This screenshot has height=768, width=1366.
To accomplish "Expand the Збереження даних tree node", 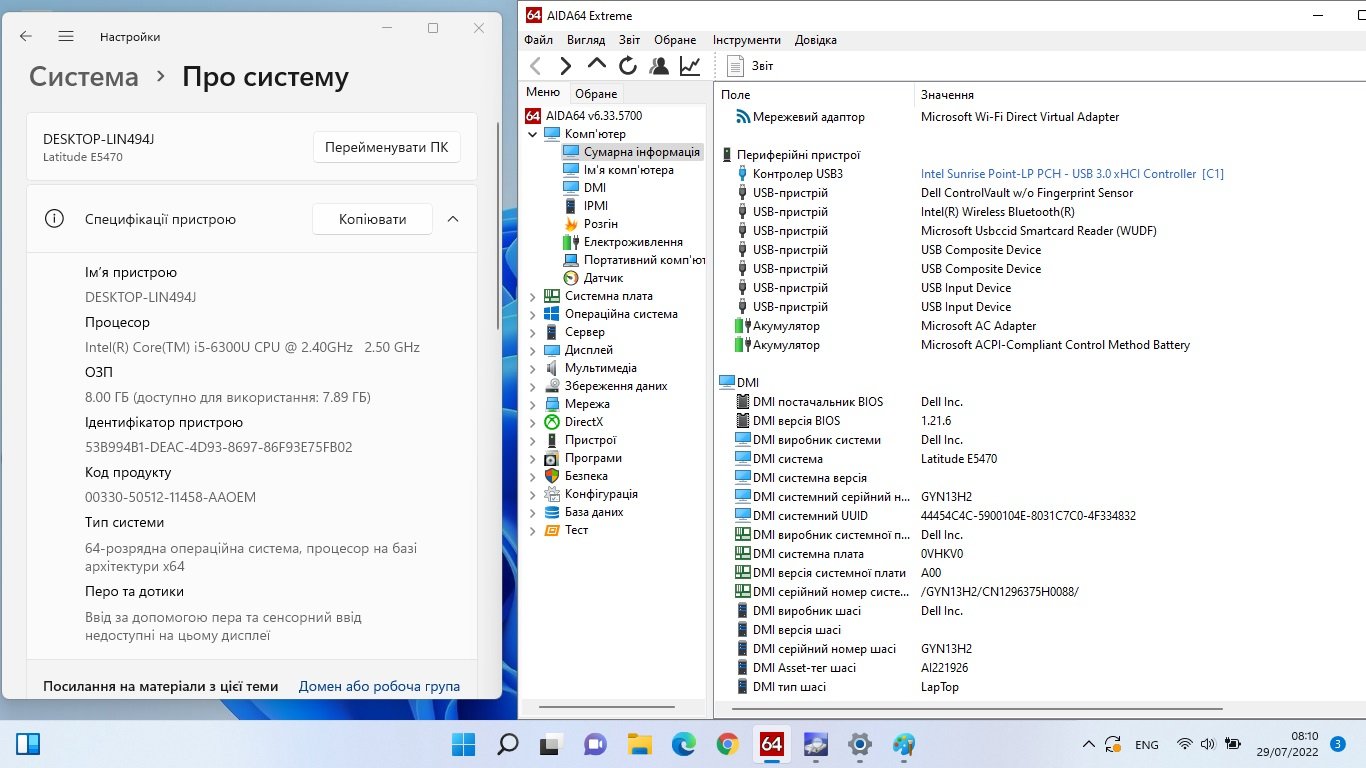I will click(532, 386).
